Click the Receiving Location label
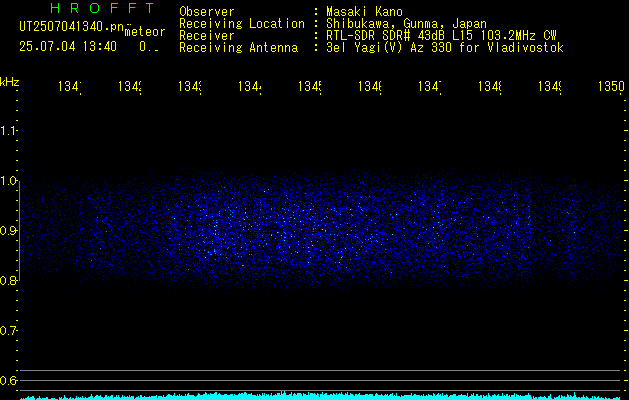The image size is (629, 400). [242, 24]
